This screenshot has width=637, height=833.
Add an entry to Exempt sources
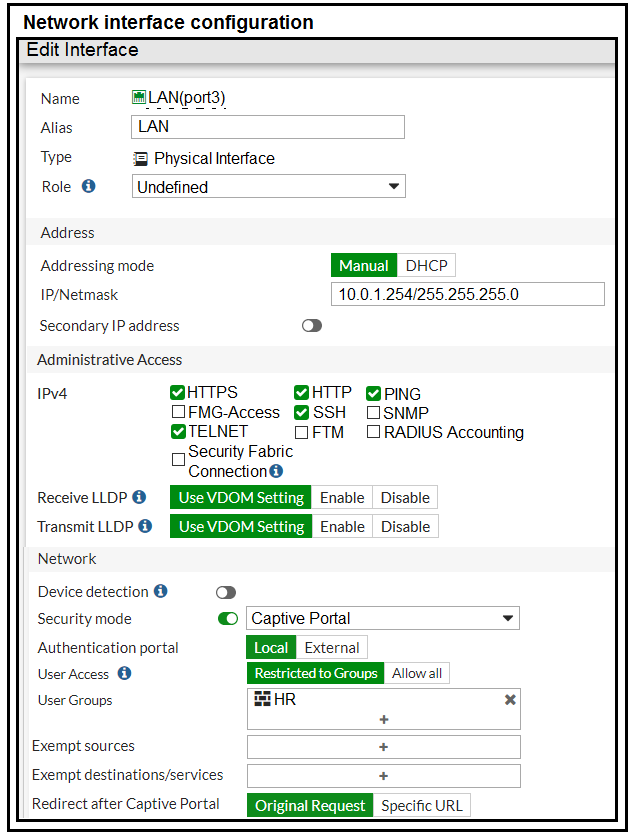(x=383, y=747)
